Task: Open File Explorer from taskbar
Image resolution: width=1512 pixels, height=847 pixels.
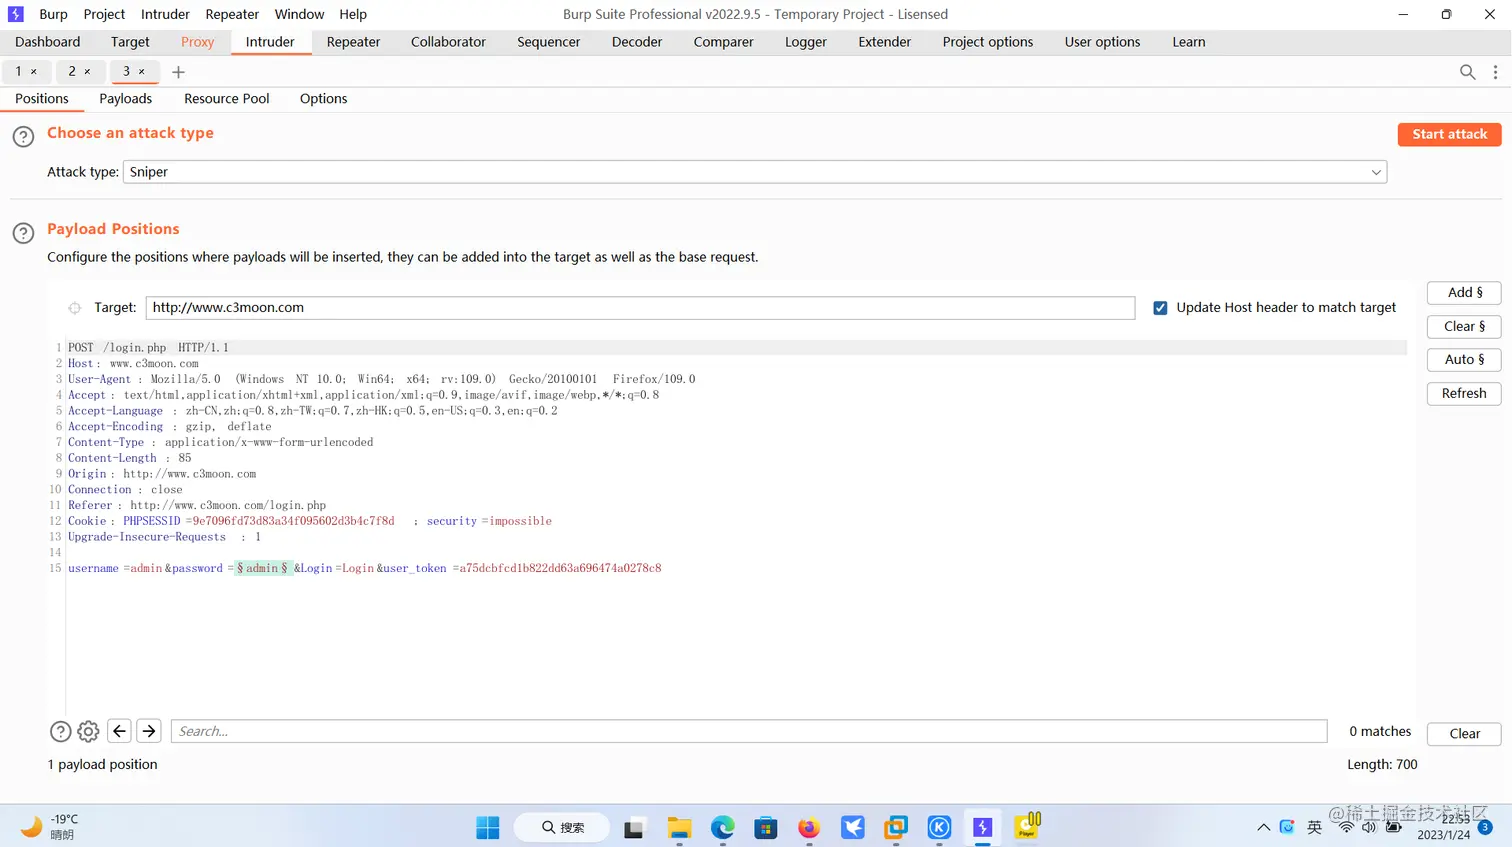Action: 680,827
